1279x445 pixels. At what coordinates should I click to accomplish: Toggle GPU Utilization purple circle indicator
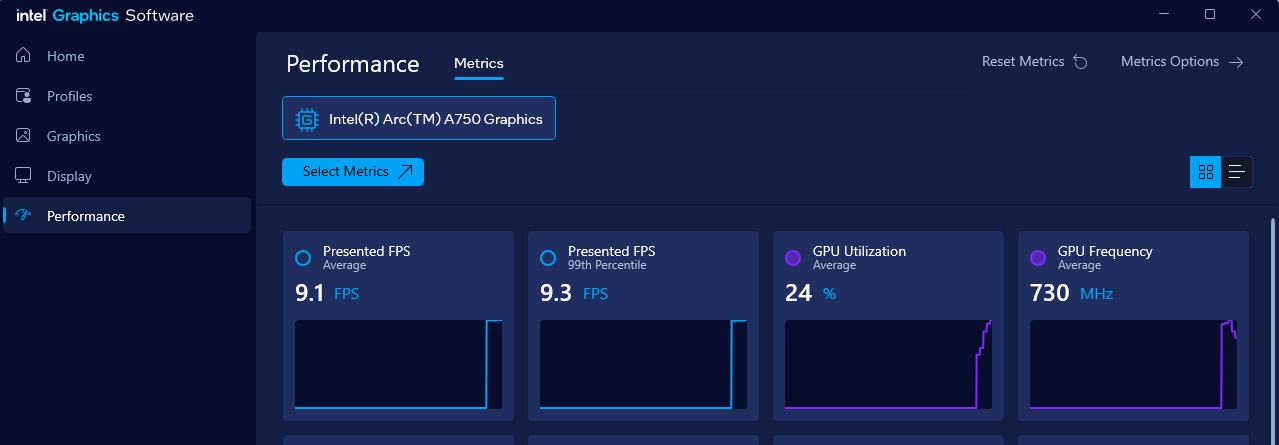click(x=793, y=258)
